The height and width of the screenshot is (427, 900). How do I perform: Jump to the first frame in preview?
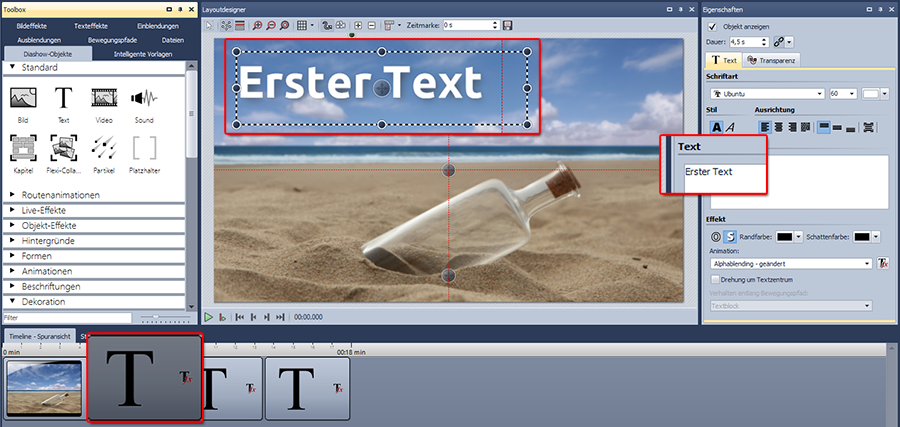(x=240, y=317)
